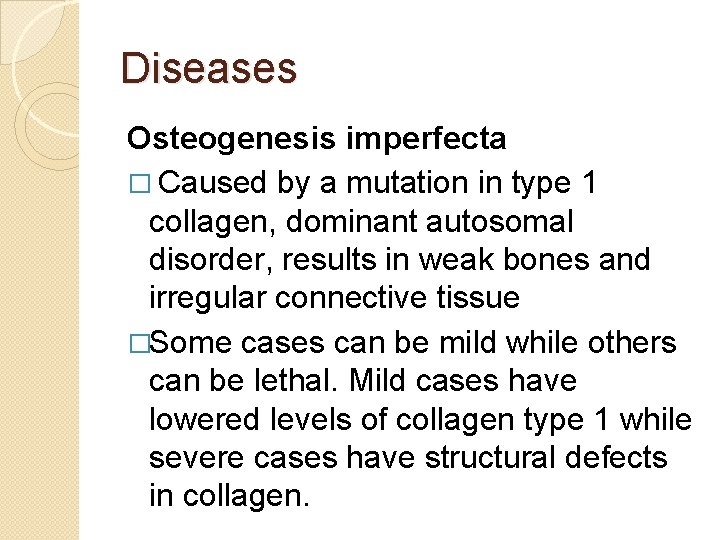This screenshot has height=540, width=720.
Task: Click the tan textured sidebar strip
Action: pos(39,270)
